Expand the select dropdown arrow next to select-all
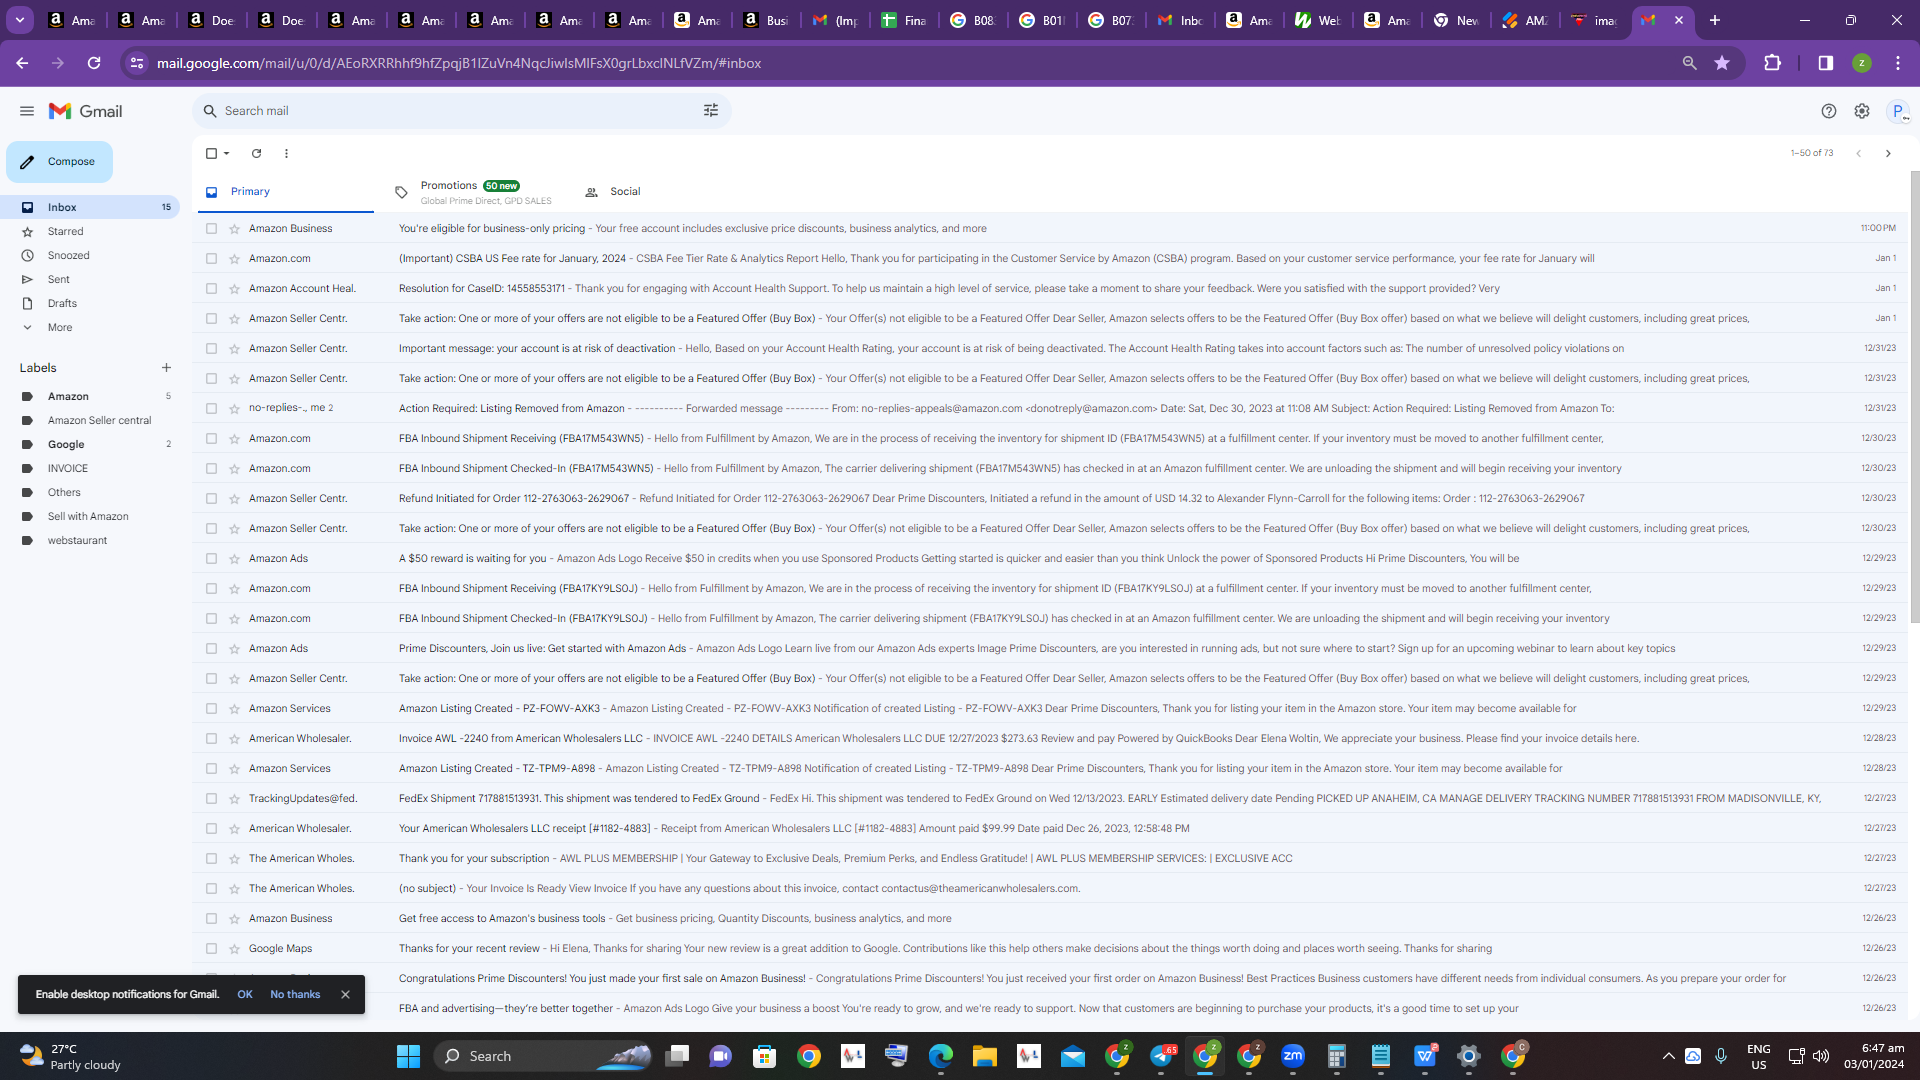 [227, 153]
